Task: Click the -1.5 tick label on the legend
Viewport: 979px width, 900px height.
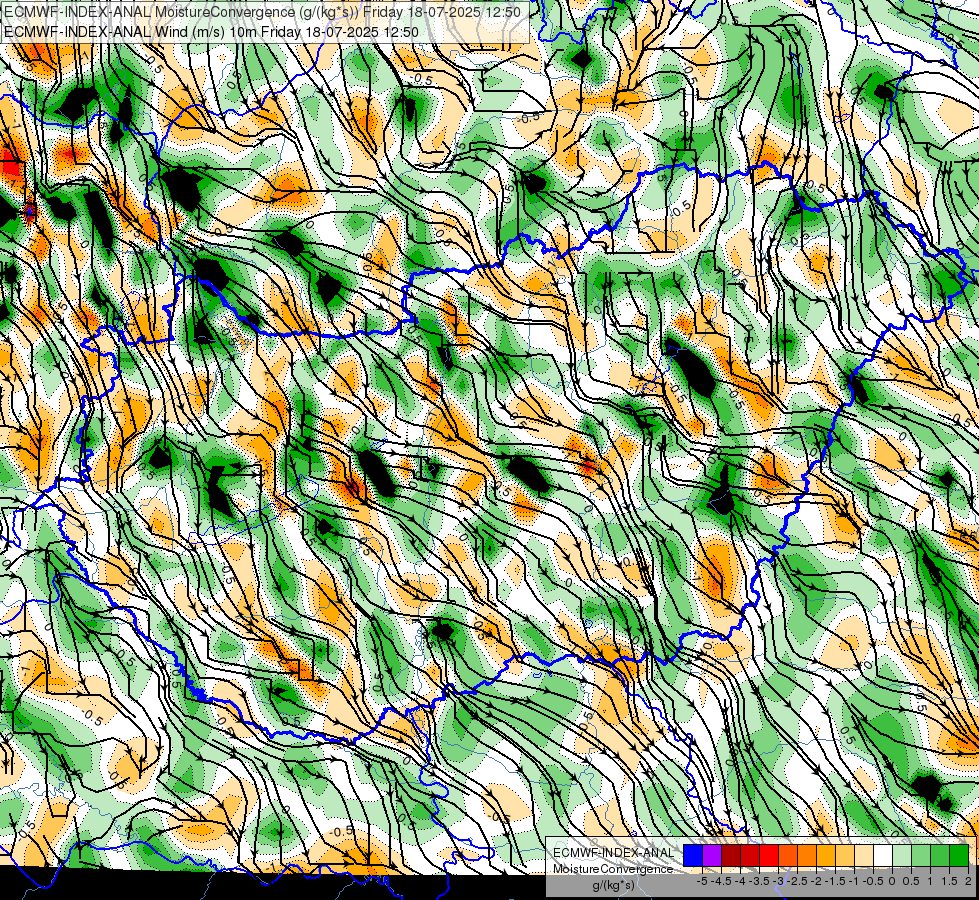Action: click(835, 881)
